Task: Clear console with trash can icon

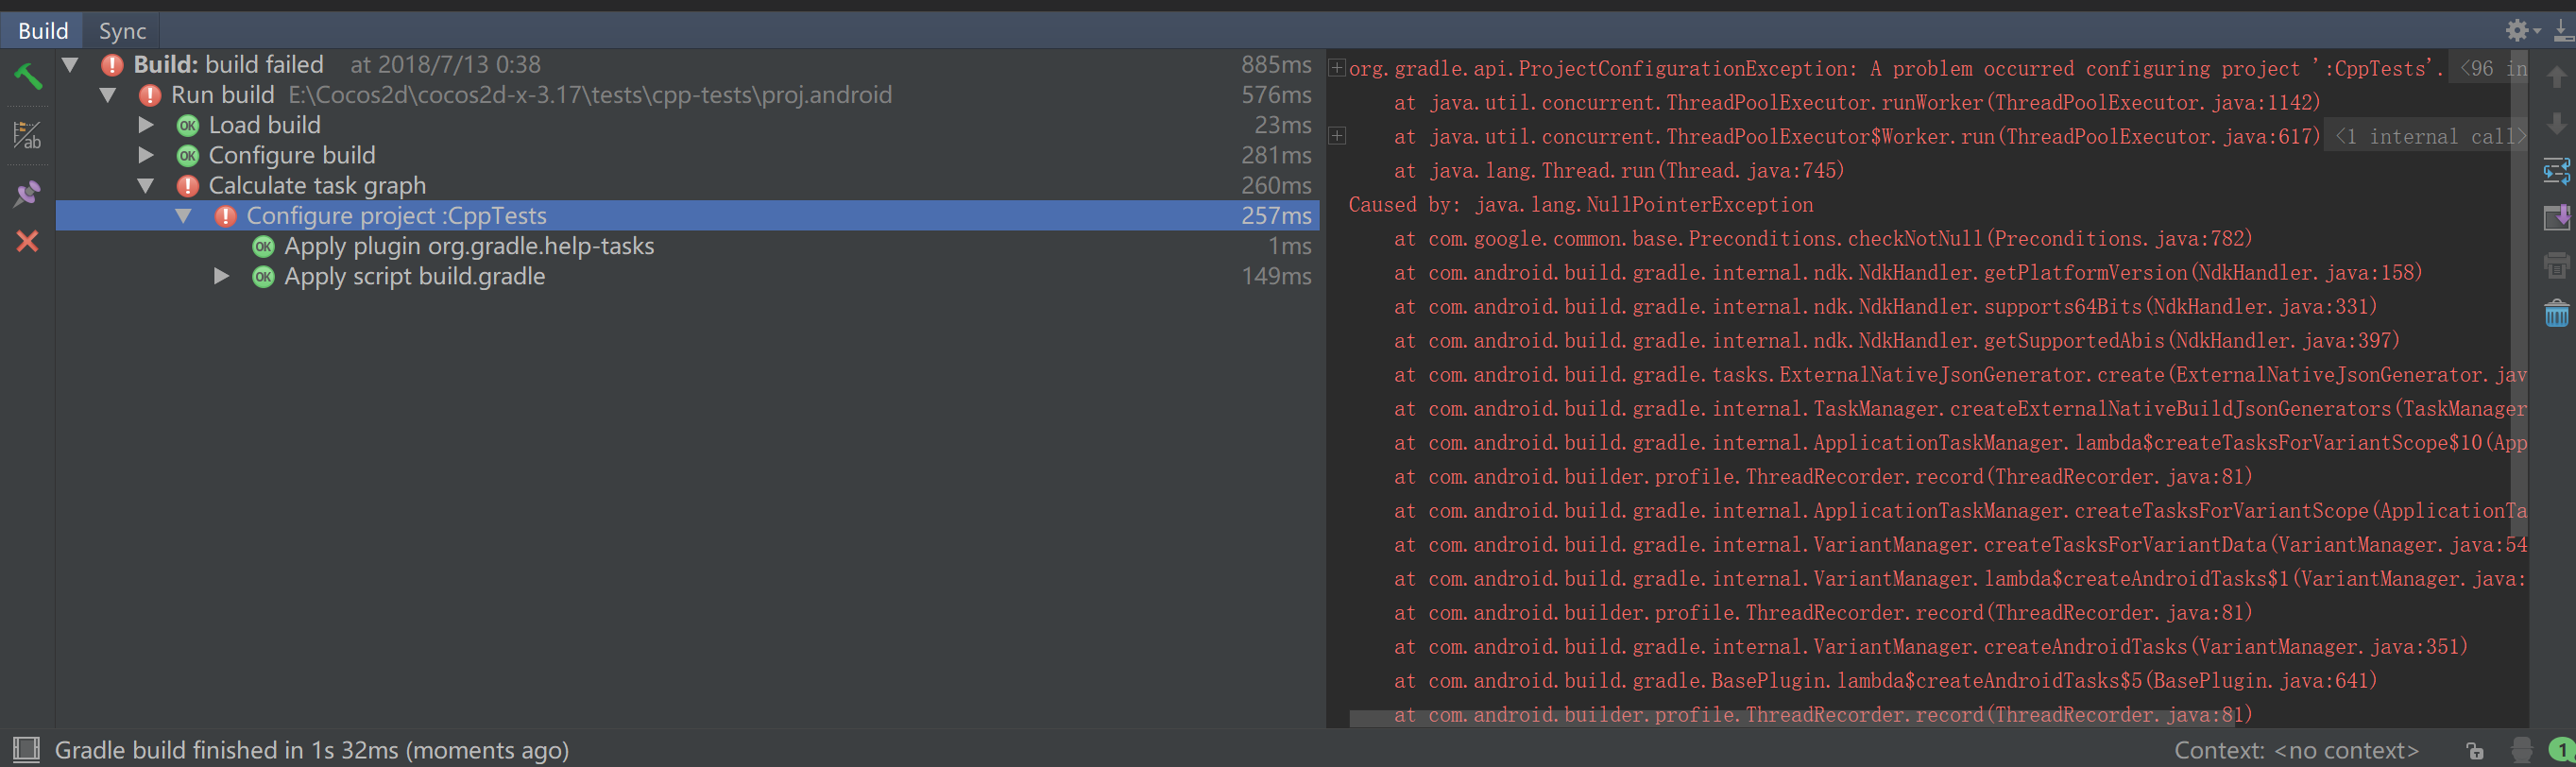Action: coord(2556,314)
